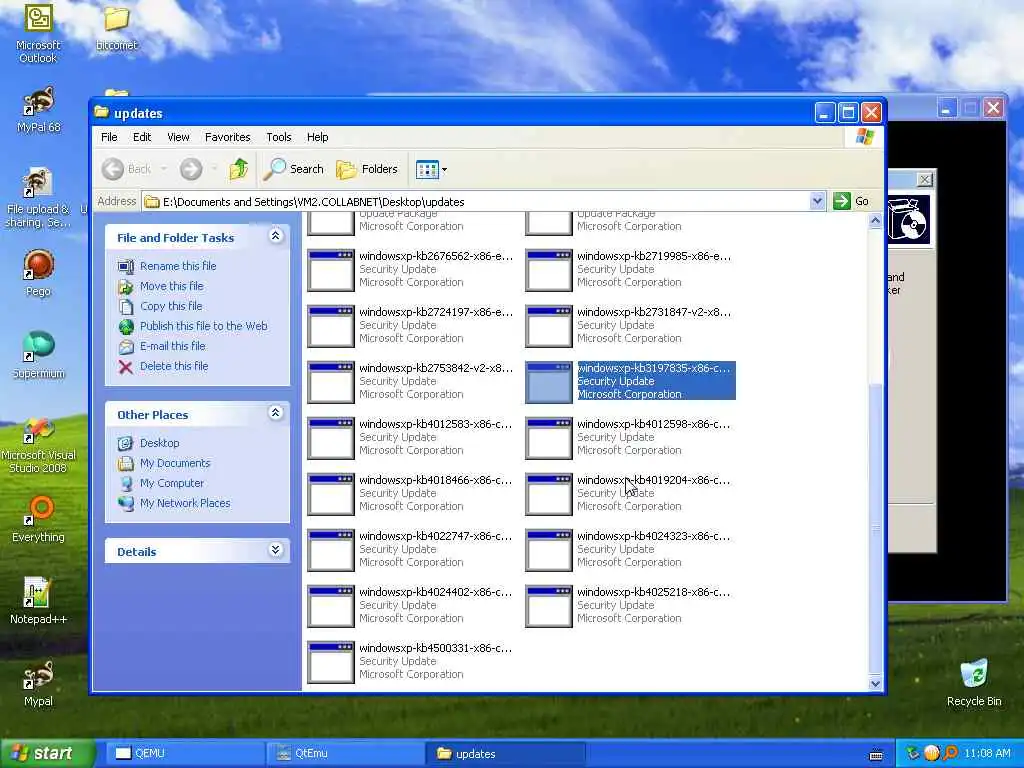Toggle the Folders pane button
1024x768 pixels.
pyautogui.click(x=367, y=169)
